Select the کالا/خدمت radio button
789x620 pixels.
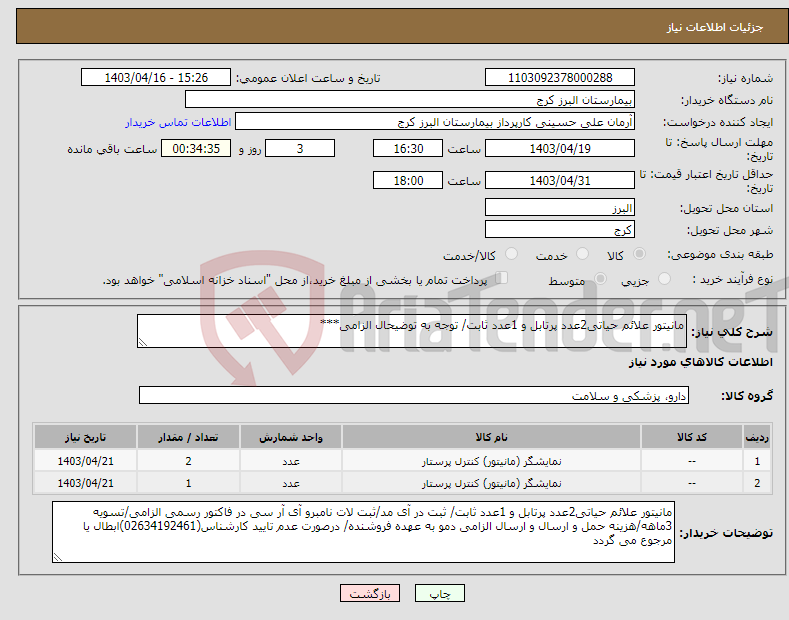[511, 254]
